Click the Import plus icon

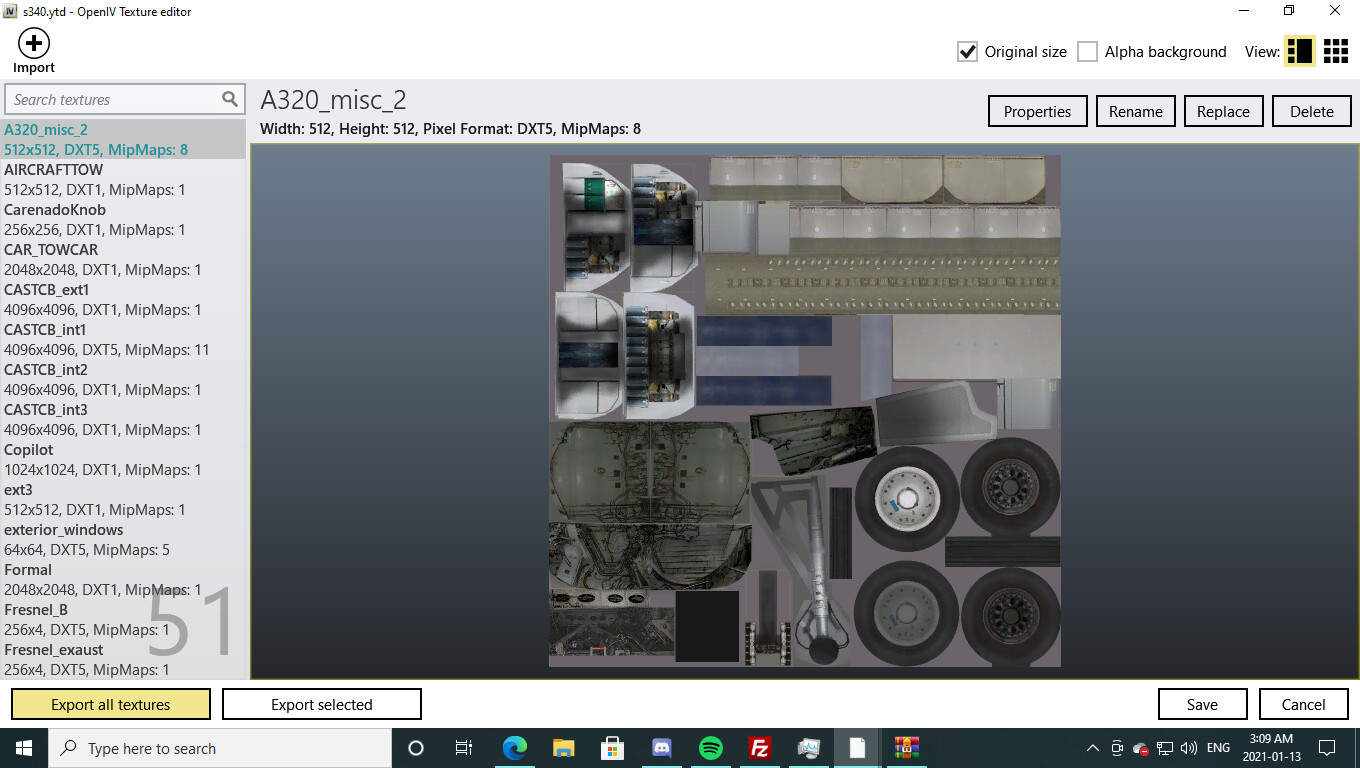(x=34, y=43)
